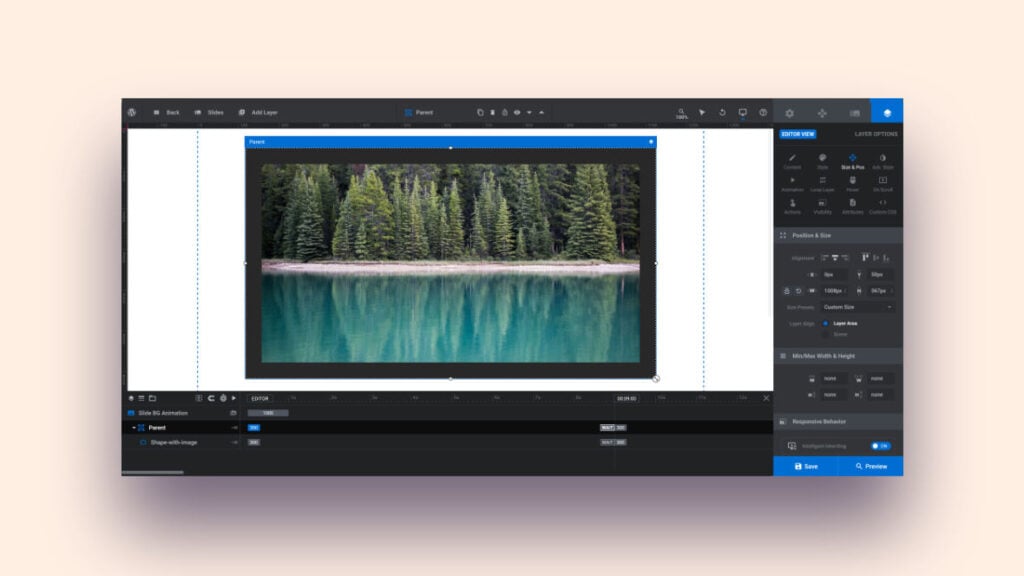Open the help question mark icon

[763, 112]
